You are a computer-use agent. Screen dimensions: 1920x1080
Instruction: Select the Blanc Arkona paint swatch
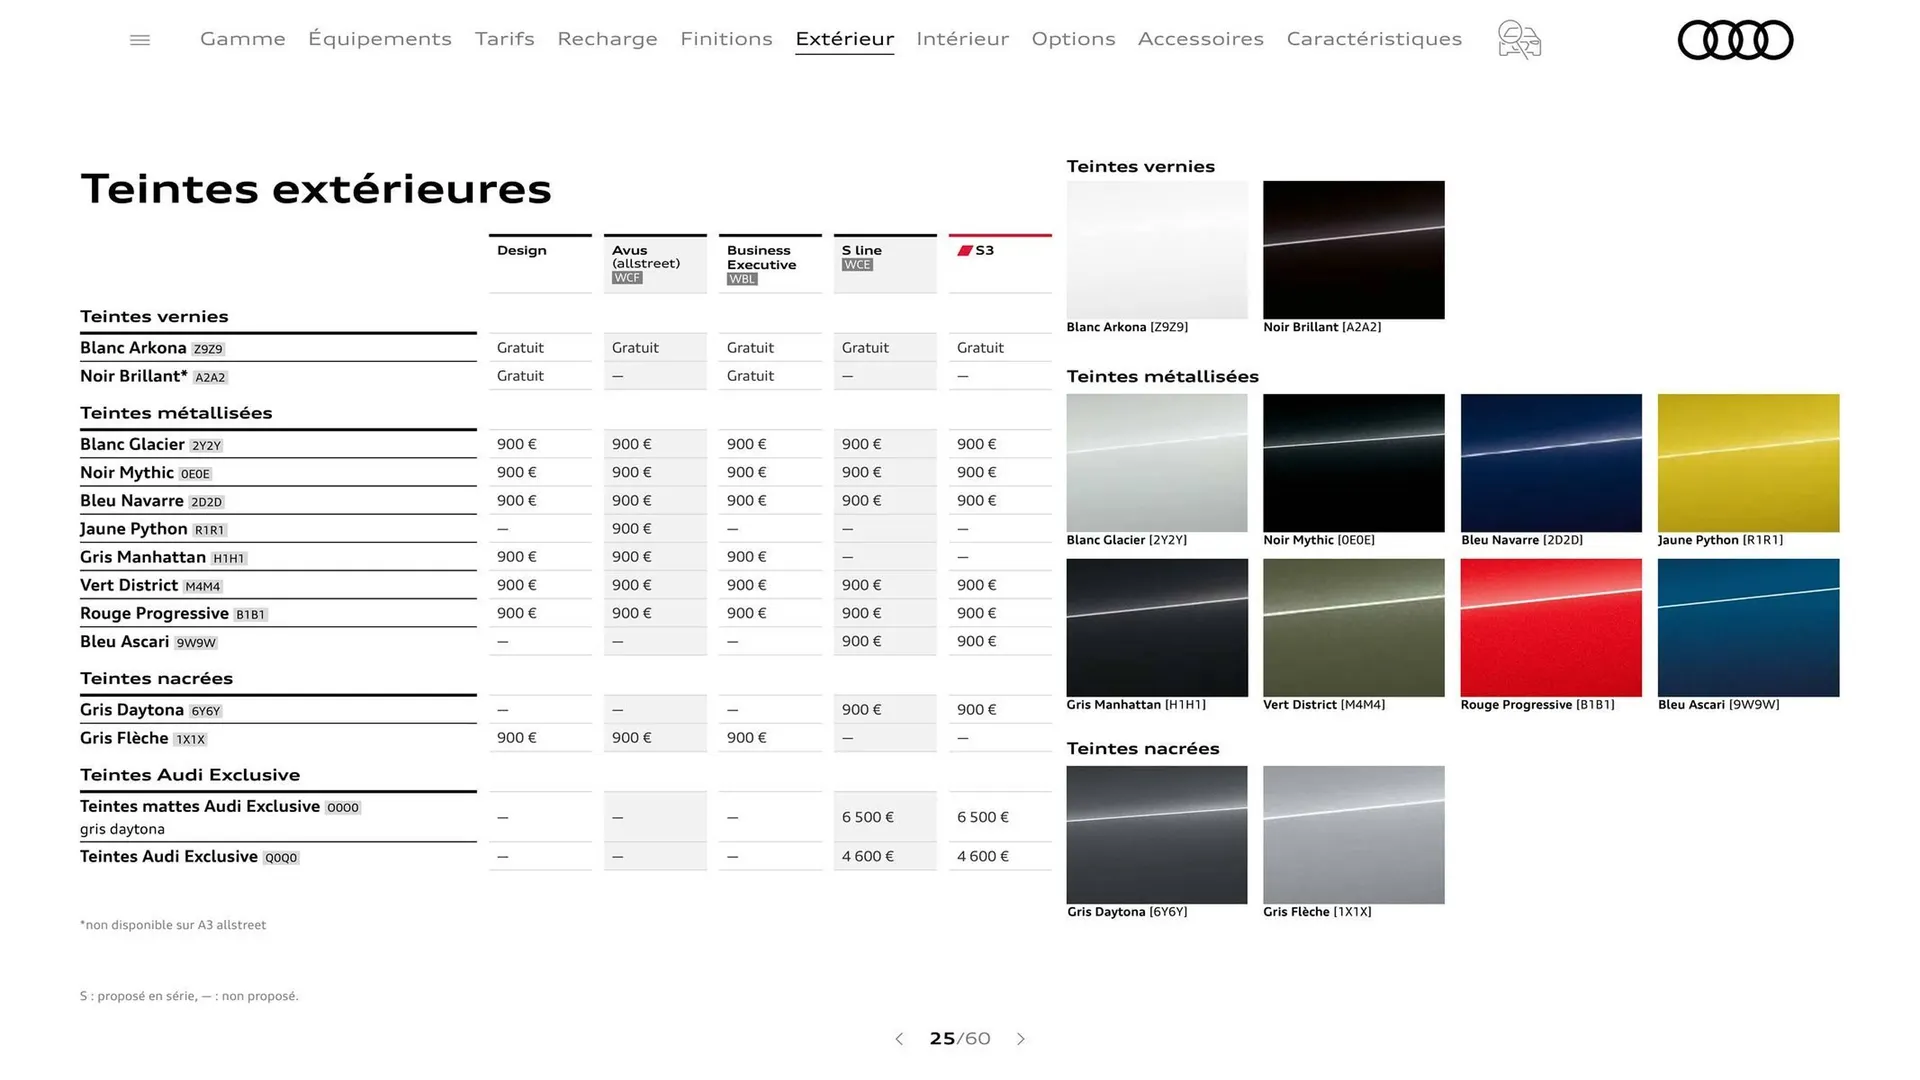pos(1156,249)
